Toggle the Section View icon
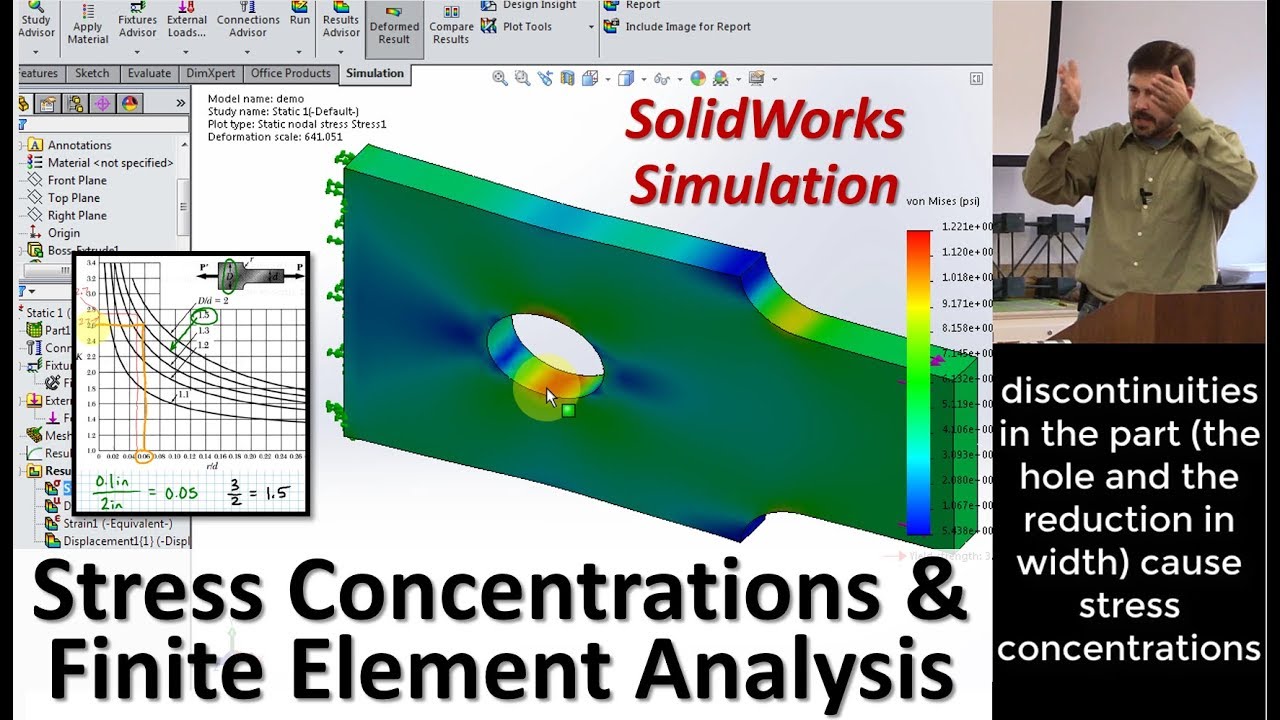1280x720 pixels. (567, 78)
